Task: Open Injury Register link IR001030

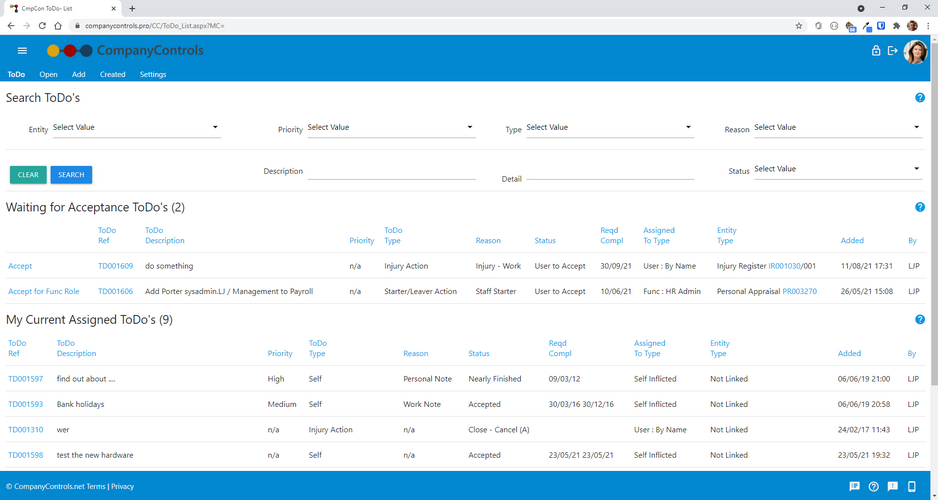Action: (x=784, y=266)
